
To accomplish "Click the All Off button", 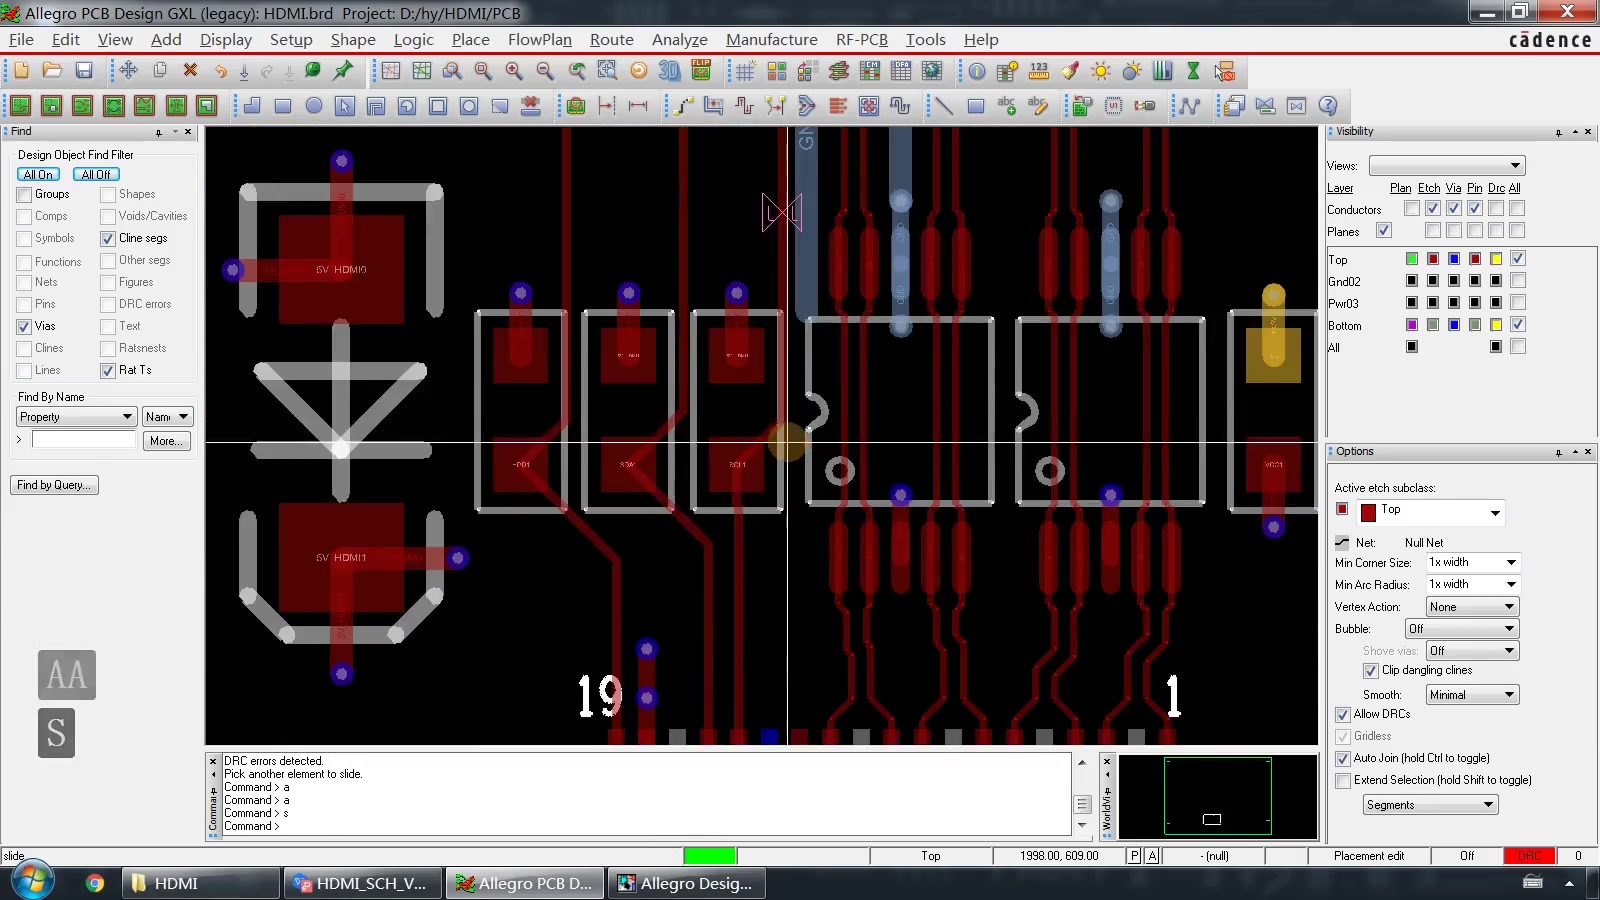I will (96, 174).
